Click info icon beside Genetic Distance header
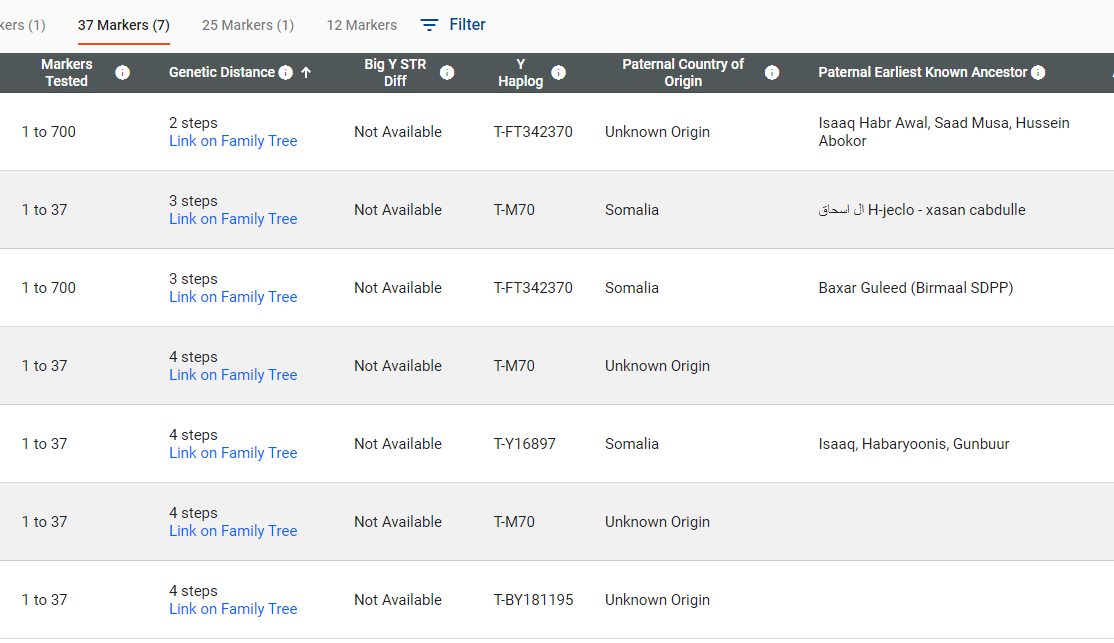1114x643 pixels. coord(286,72)
